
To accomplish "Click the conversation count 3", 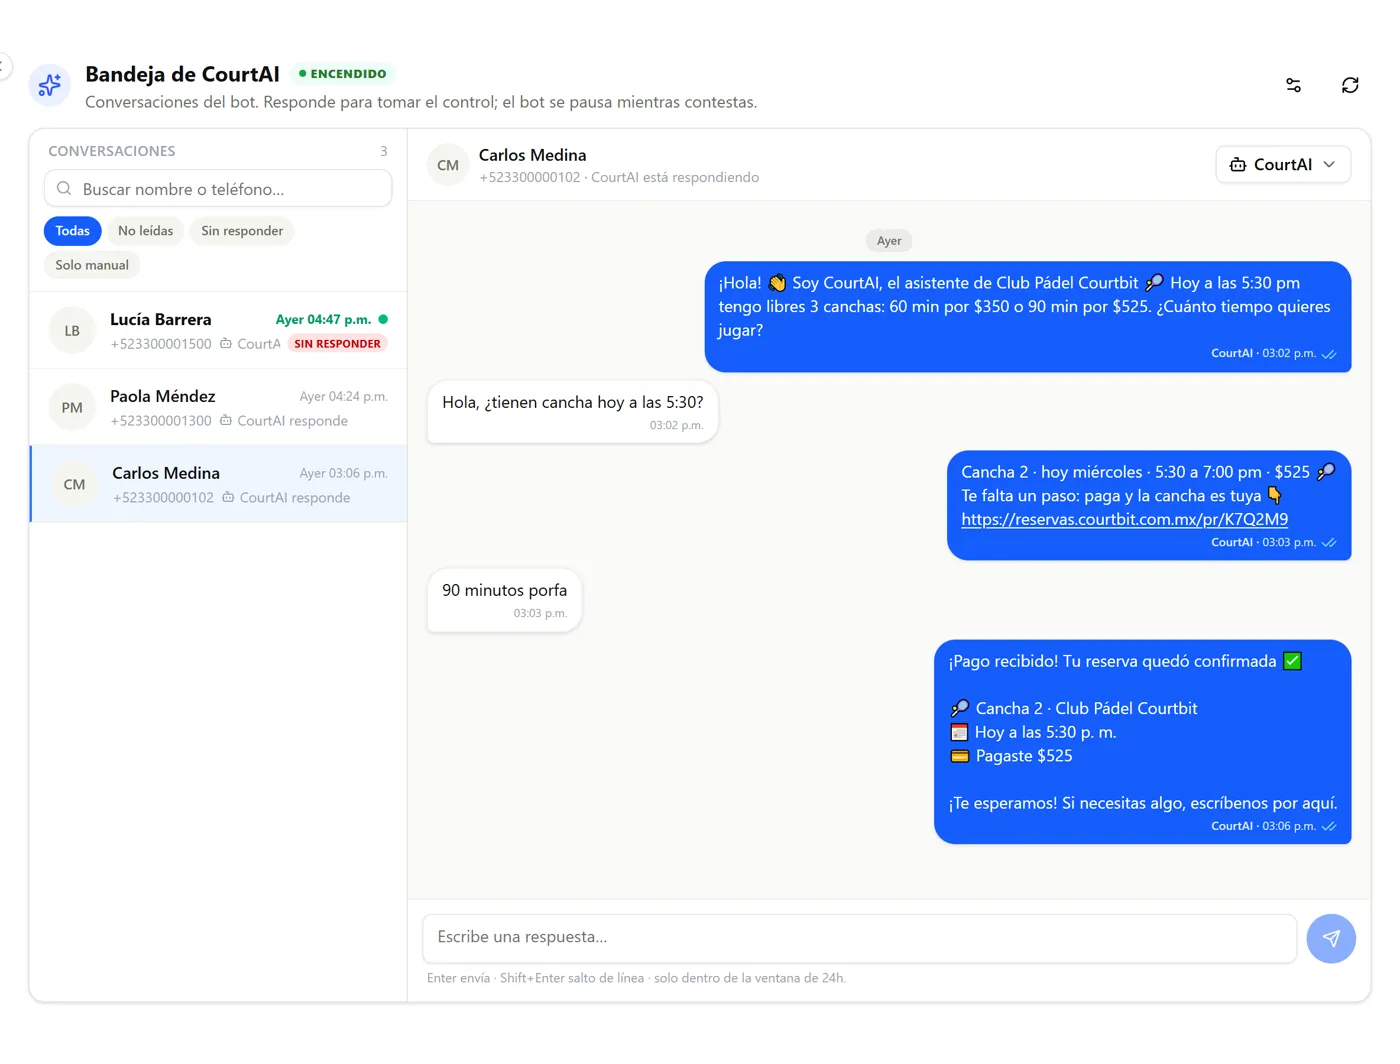I will (383, 151).
